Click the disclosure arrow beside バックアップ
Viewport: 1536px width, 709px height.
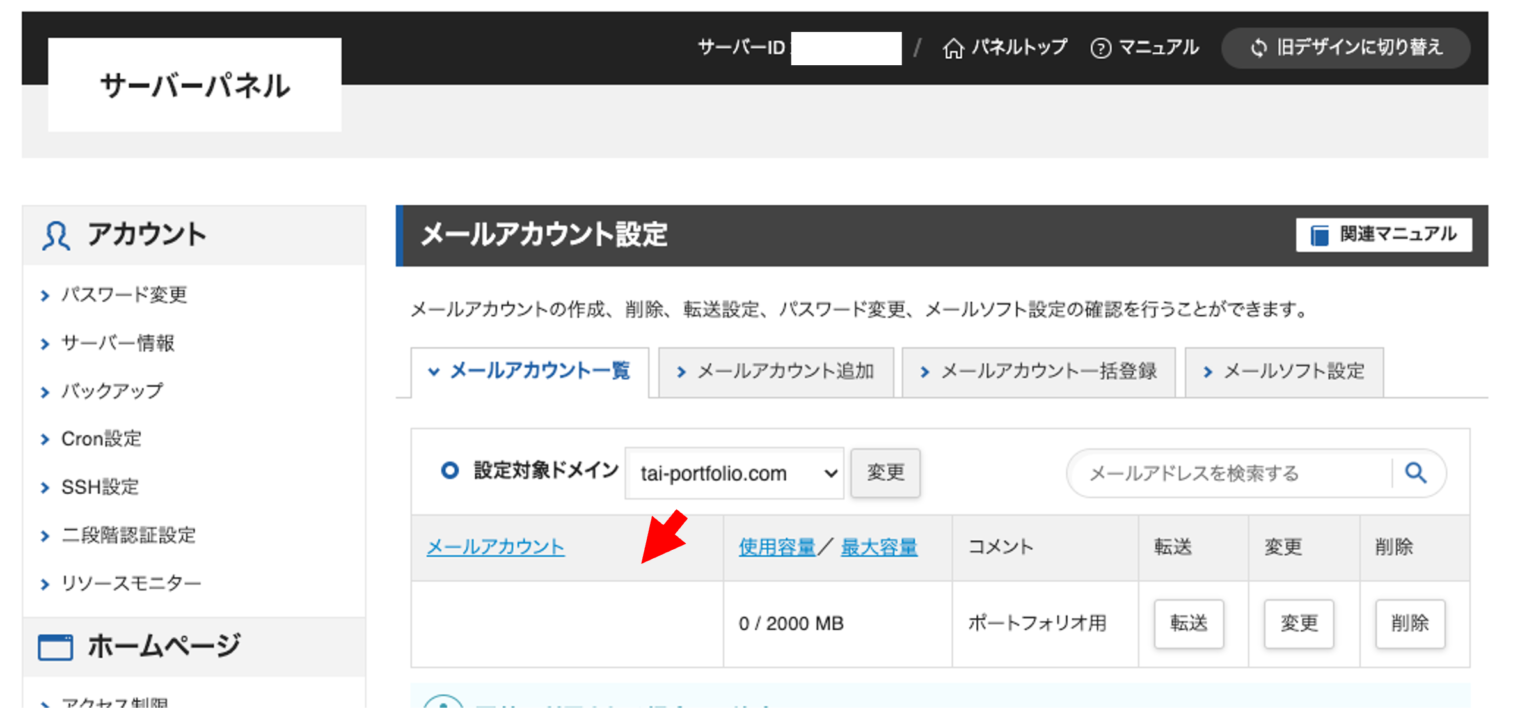pyautogui.click(x=45, y=391)
